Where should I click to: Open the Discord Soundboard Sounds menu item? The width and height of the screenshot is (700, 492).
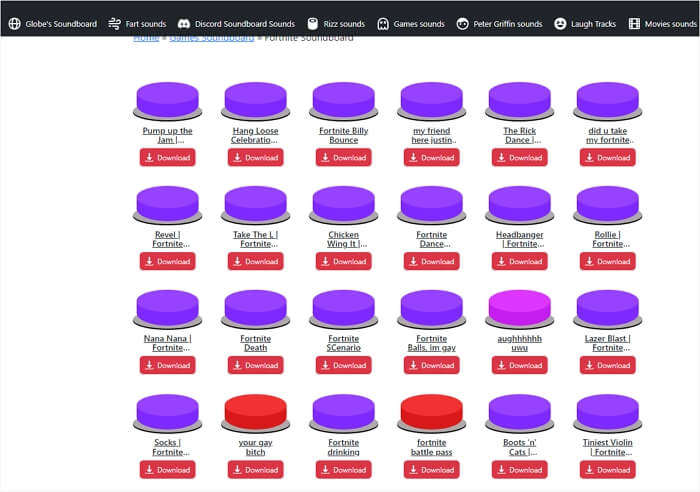coord(245,23)
